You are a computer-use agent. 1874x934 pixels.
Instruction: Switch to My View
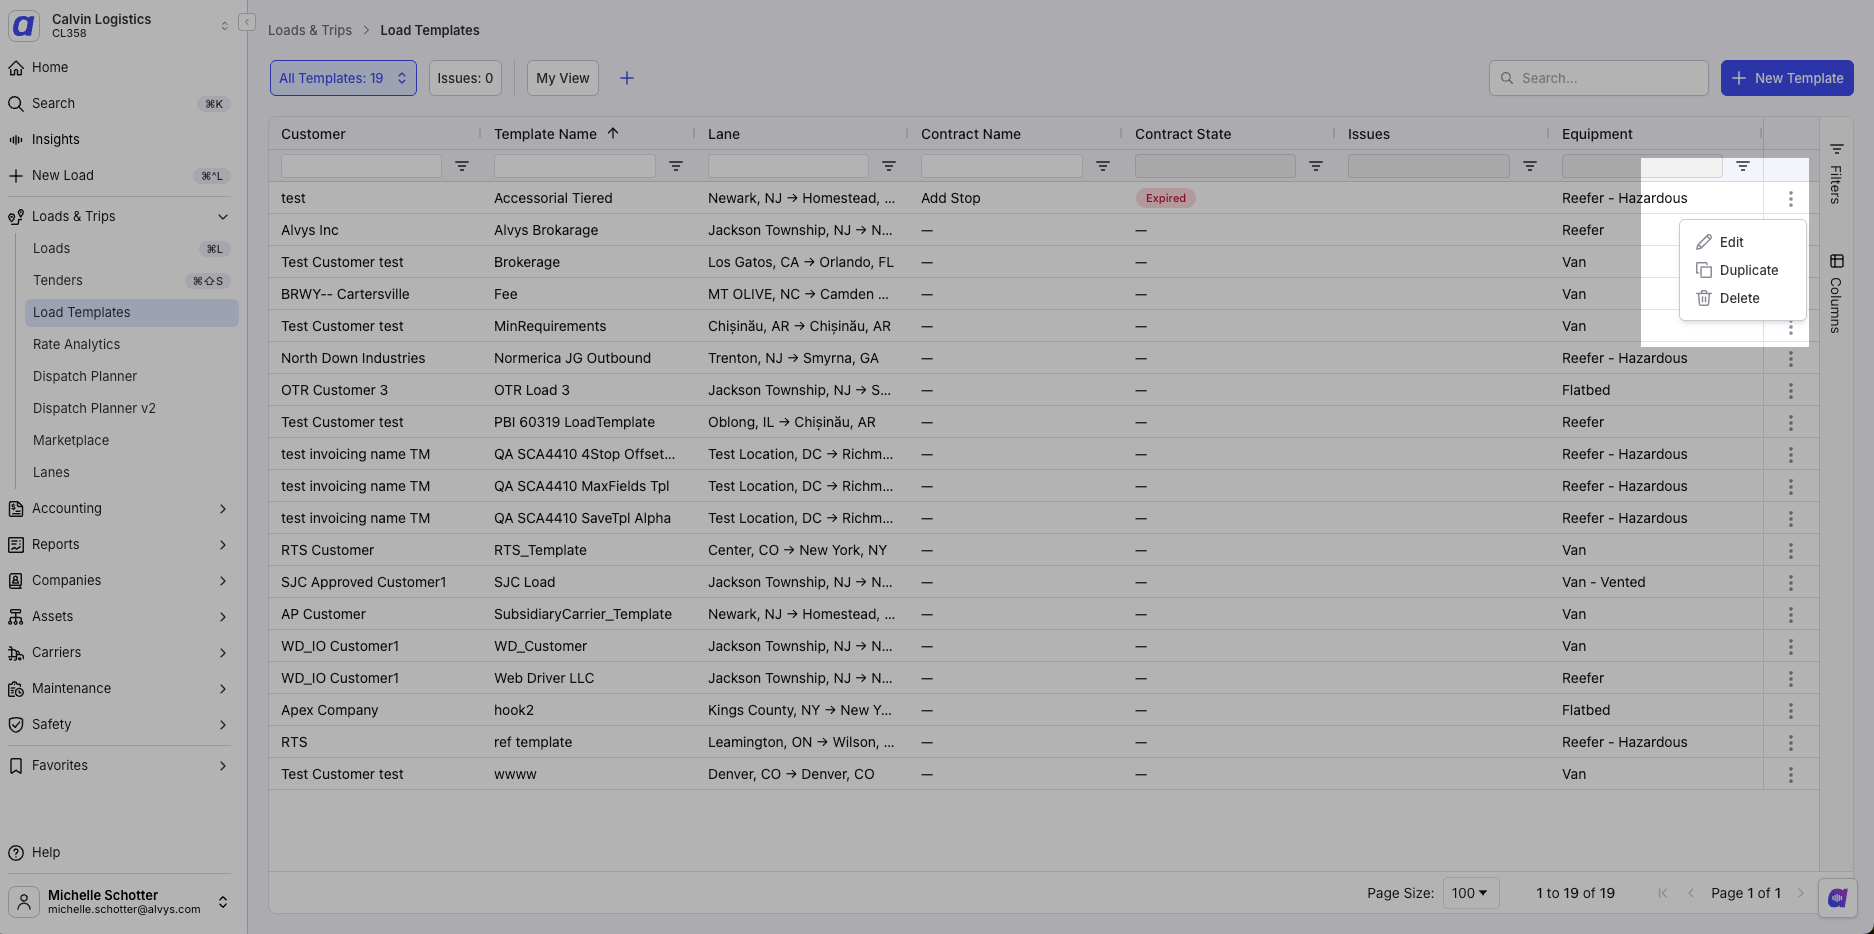click(563, 78)
